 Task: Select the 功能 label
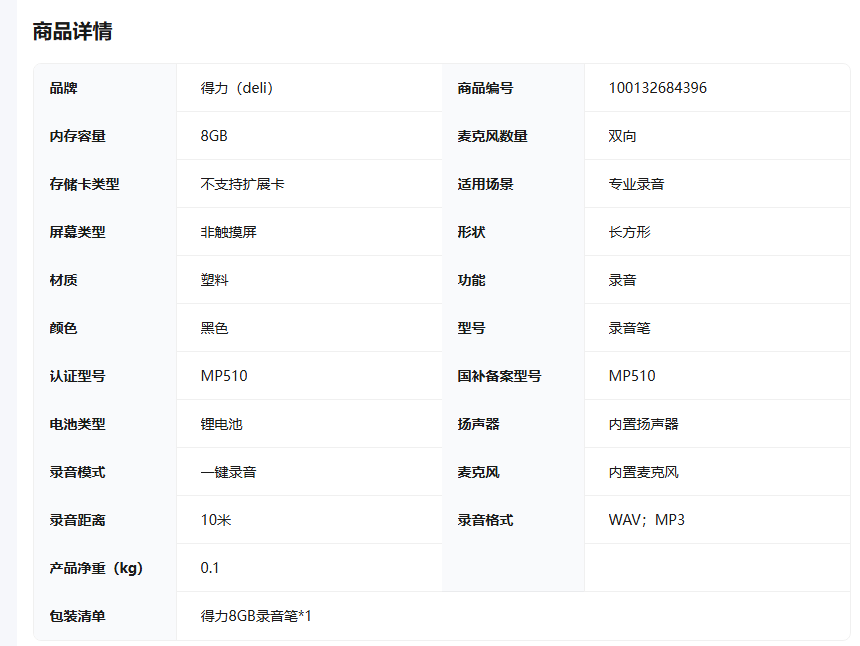(x=472, y=280)
